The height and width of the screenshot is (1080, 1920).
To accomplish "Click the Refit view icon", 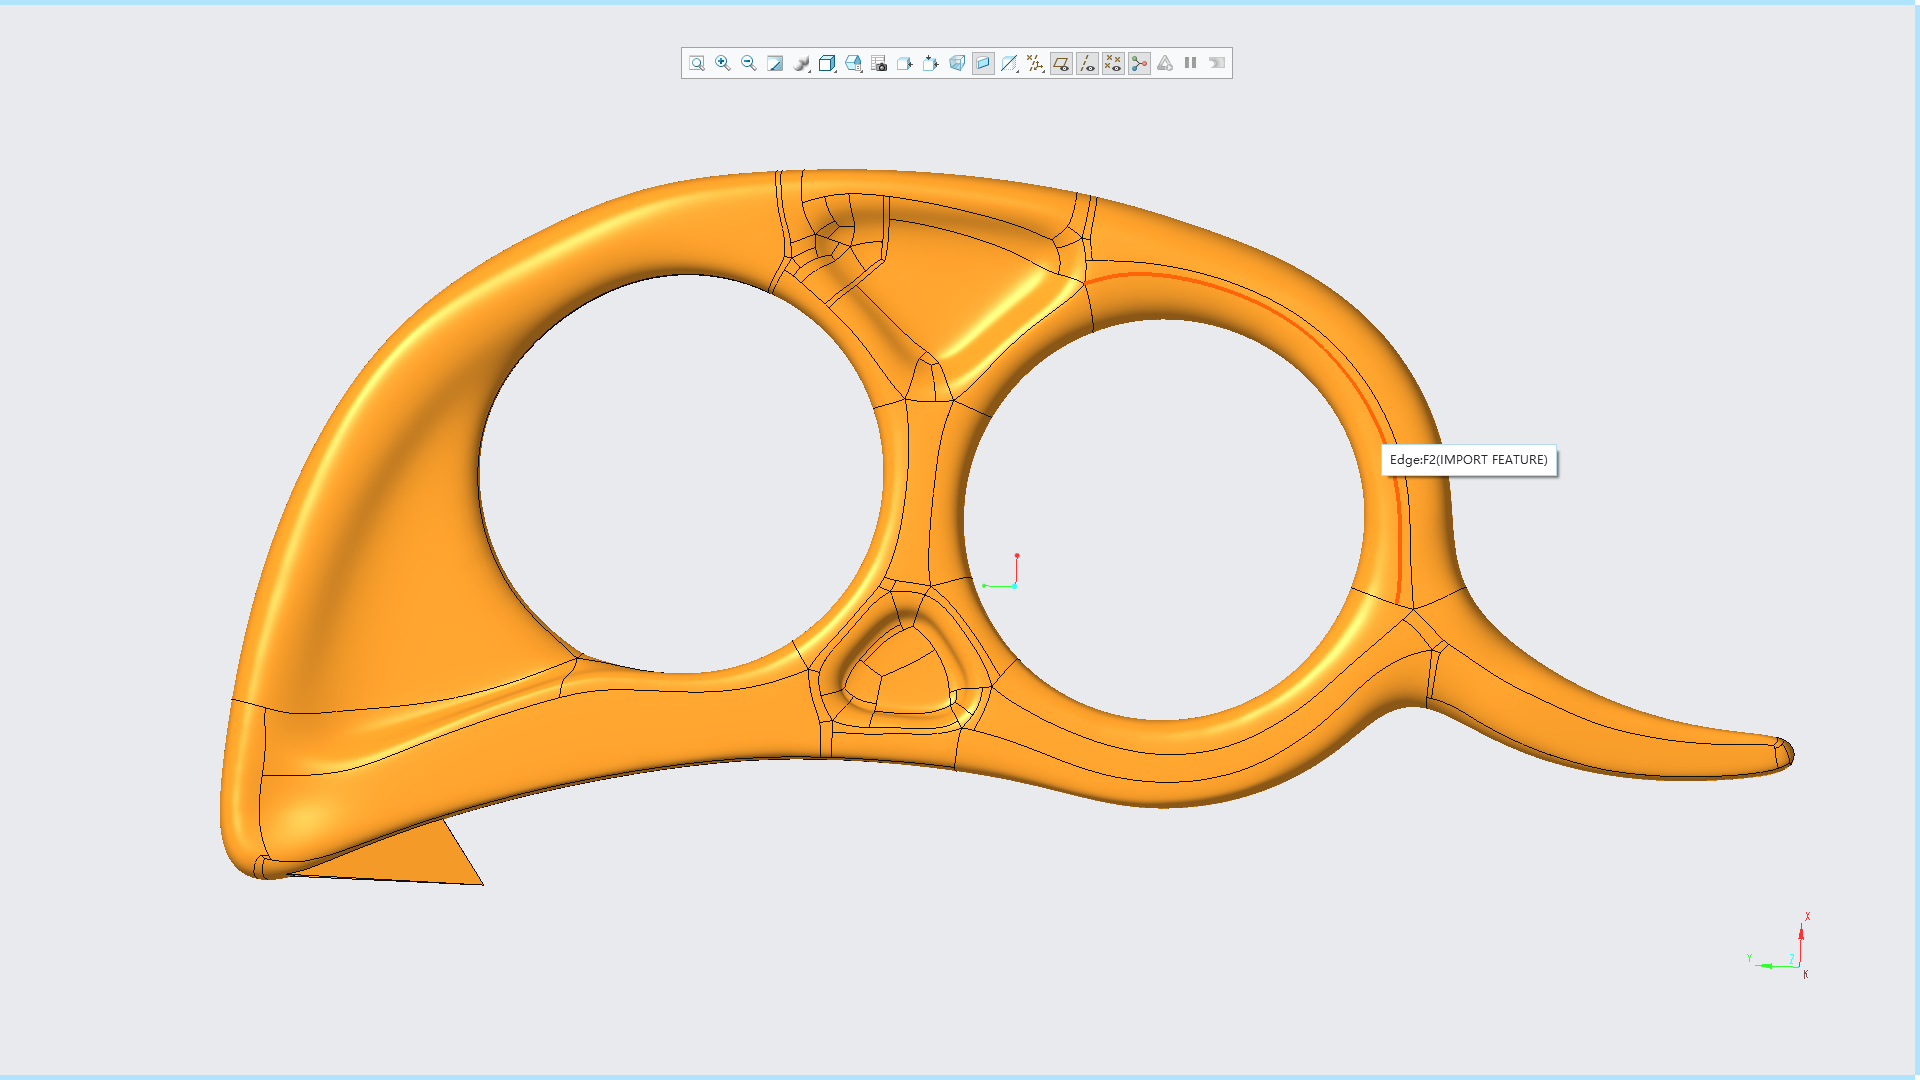I will coord(697,63).
